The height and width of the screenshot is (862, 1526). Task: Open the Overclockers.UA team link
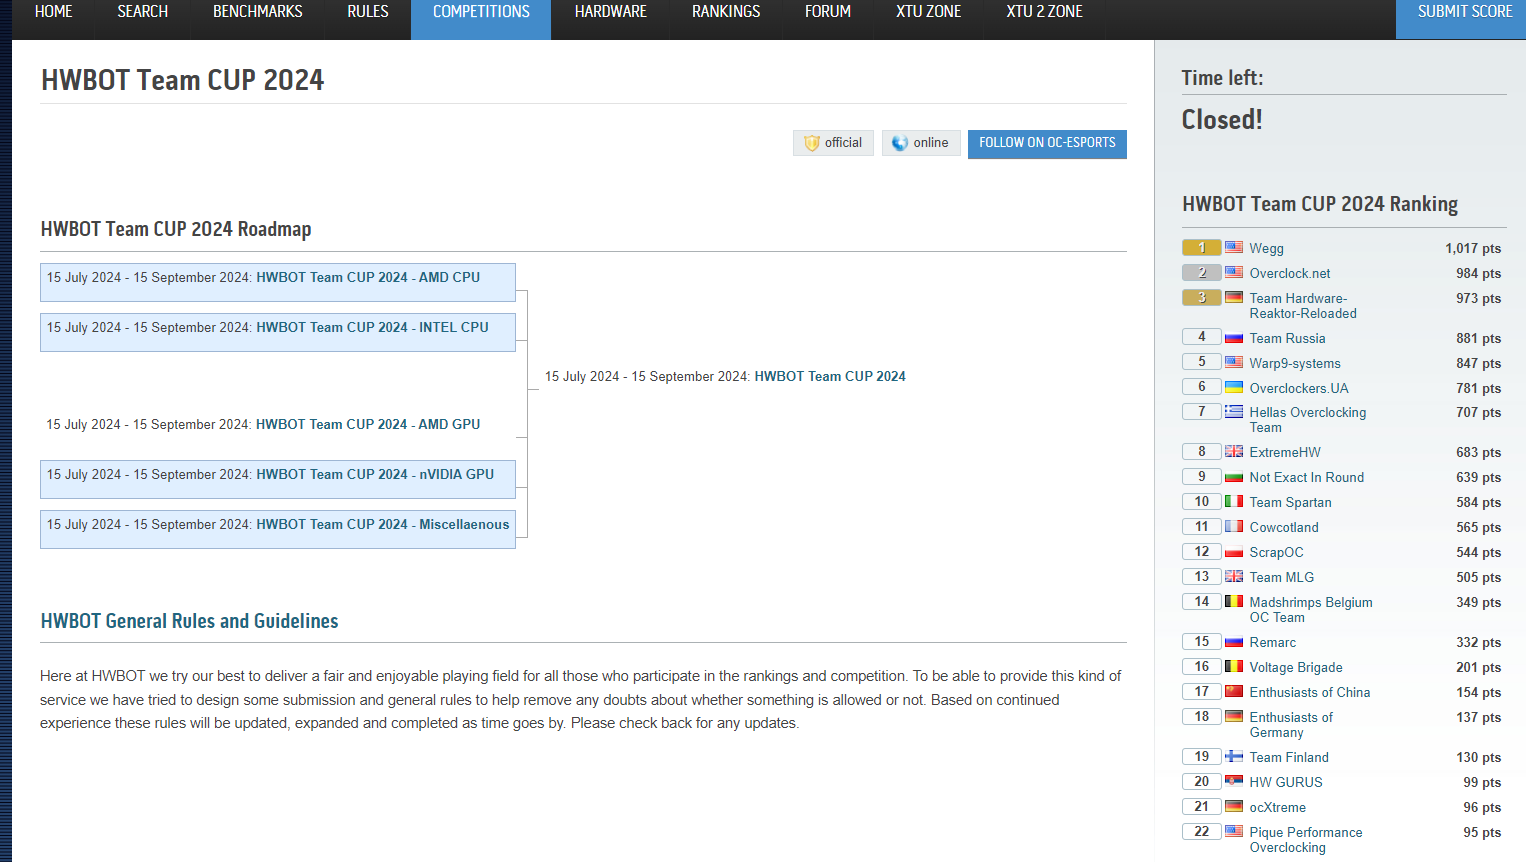click(1299, 389)
